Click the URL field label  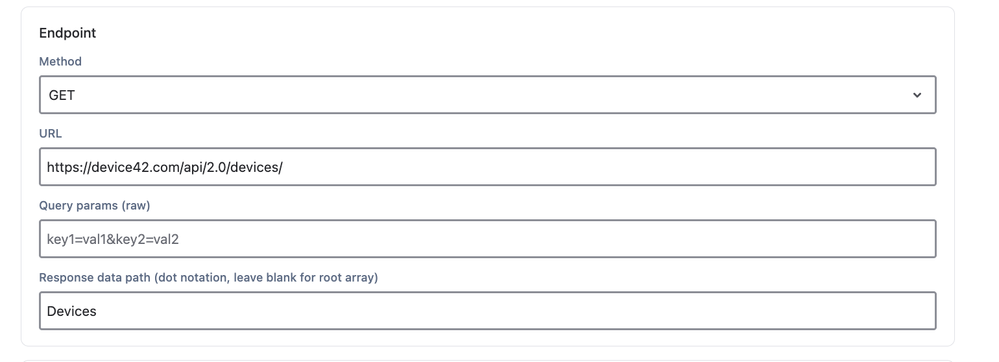point(50,133)
